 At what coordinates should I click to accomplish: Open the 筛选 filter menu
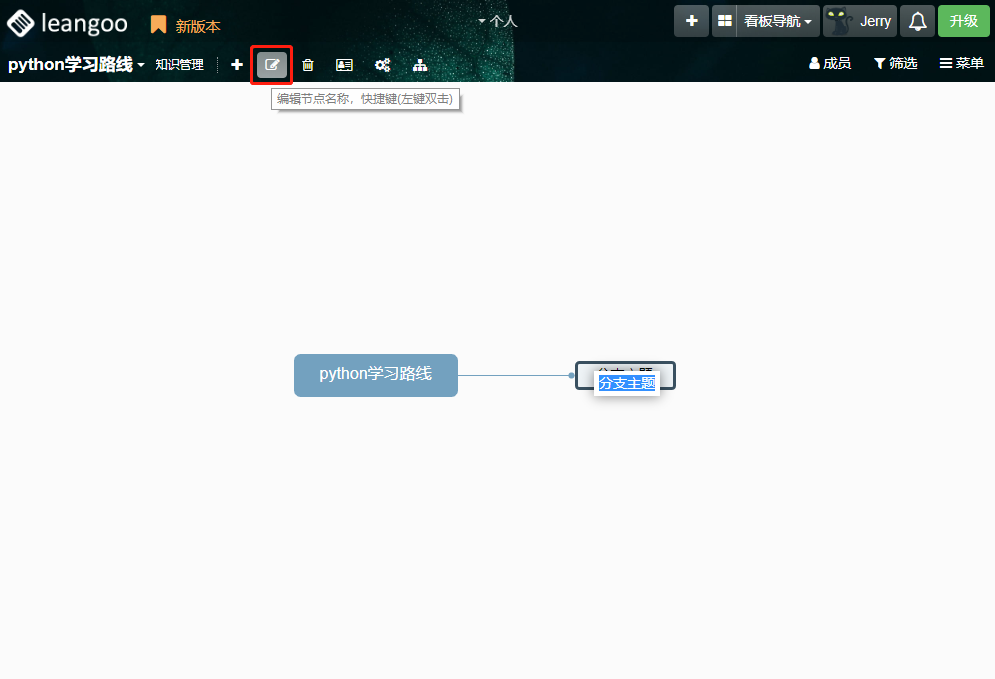[x=895, y=64]
